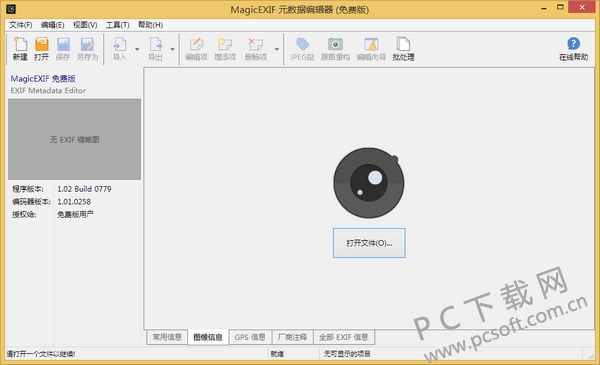Maximize the MagicEXIF window
This screenshot has height=365, width=600.
pyautogui.click(x=560, y=8)
